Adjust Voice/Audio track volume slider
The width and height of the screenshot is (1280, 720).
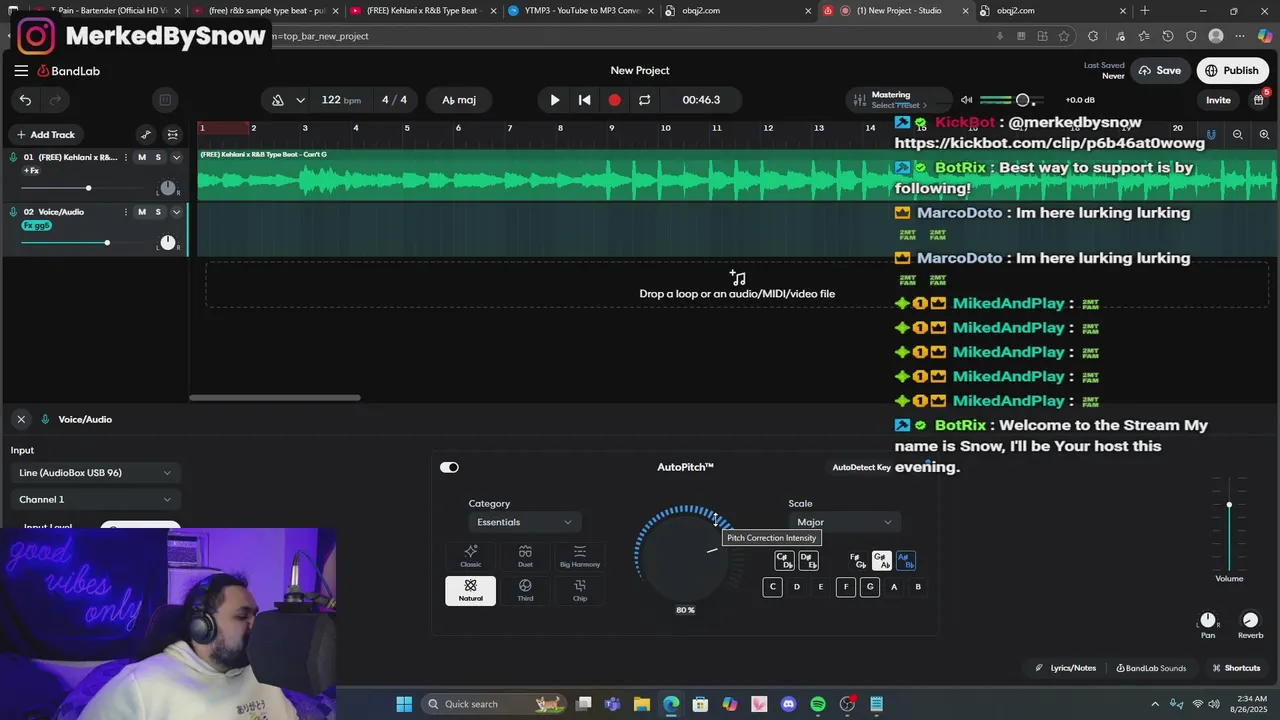pos(107,243)
